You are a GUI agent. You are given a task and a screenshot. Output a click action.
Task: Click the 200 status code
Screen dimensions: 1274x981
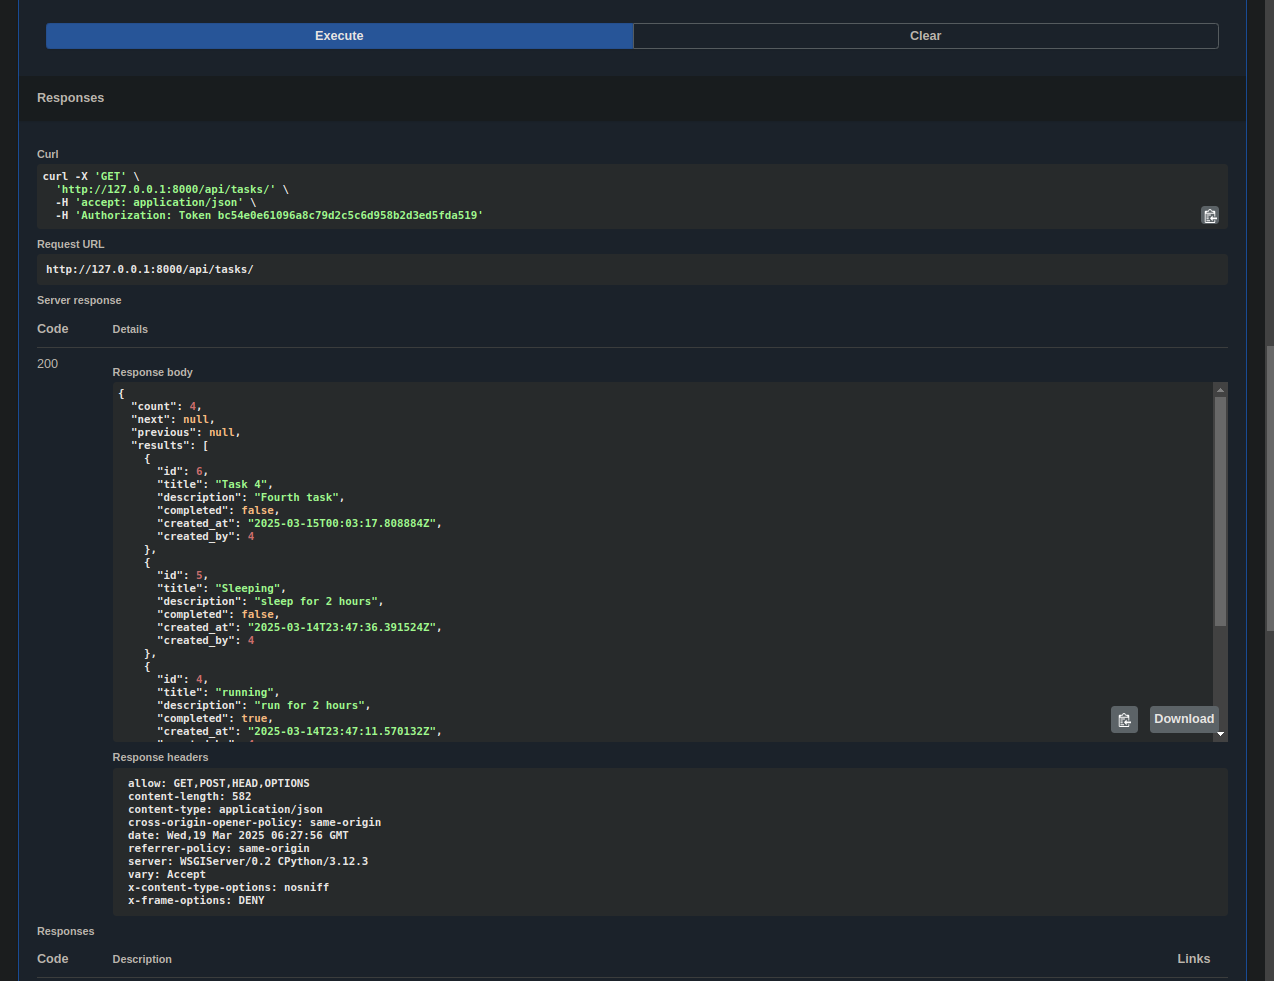click(x=48, y=364)
